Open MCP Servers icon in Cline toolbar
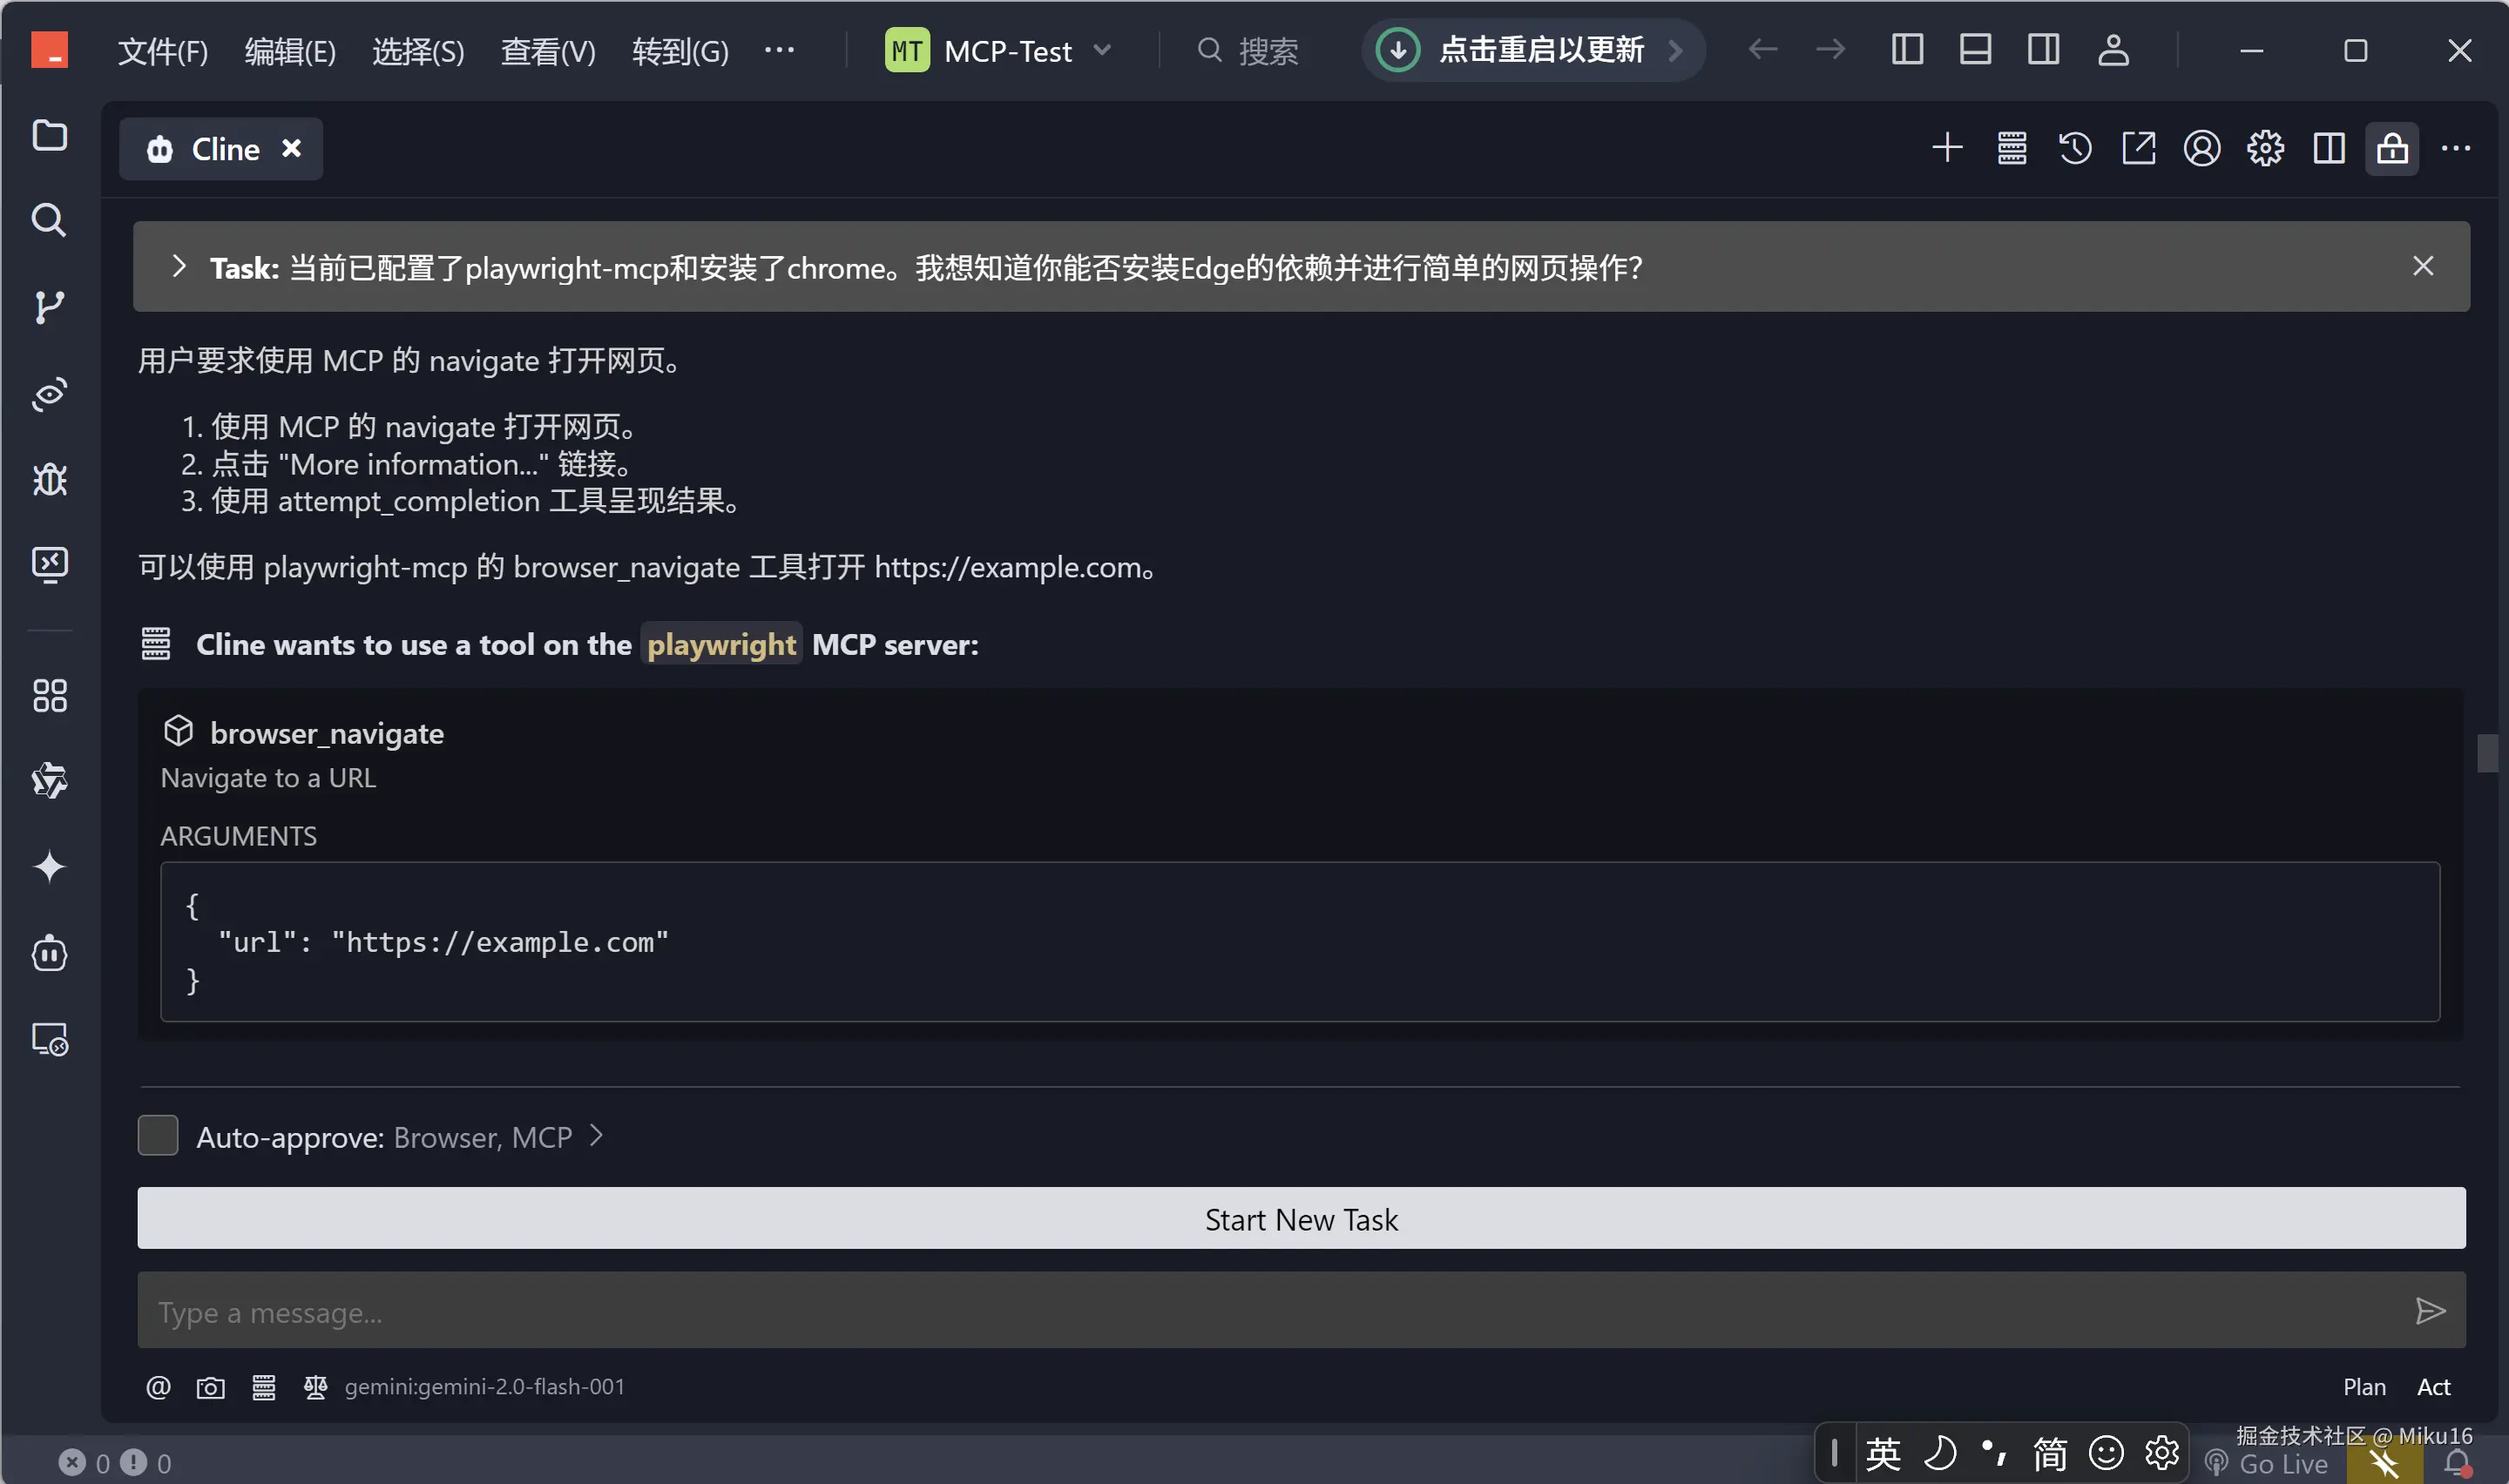 pos(2011,149)
